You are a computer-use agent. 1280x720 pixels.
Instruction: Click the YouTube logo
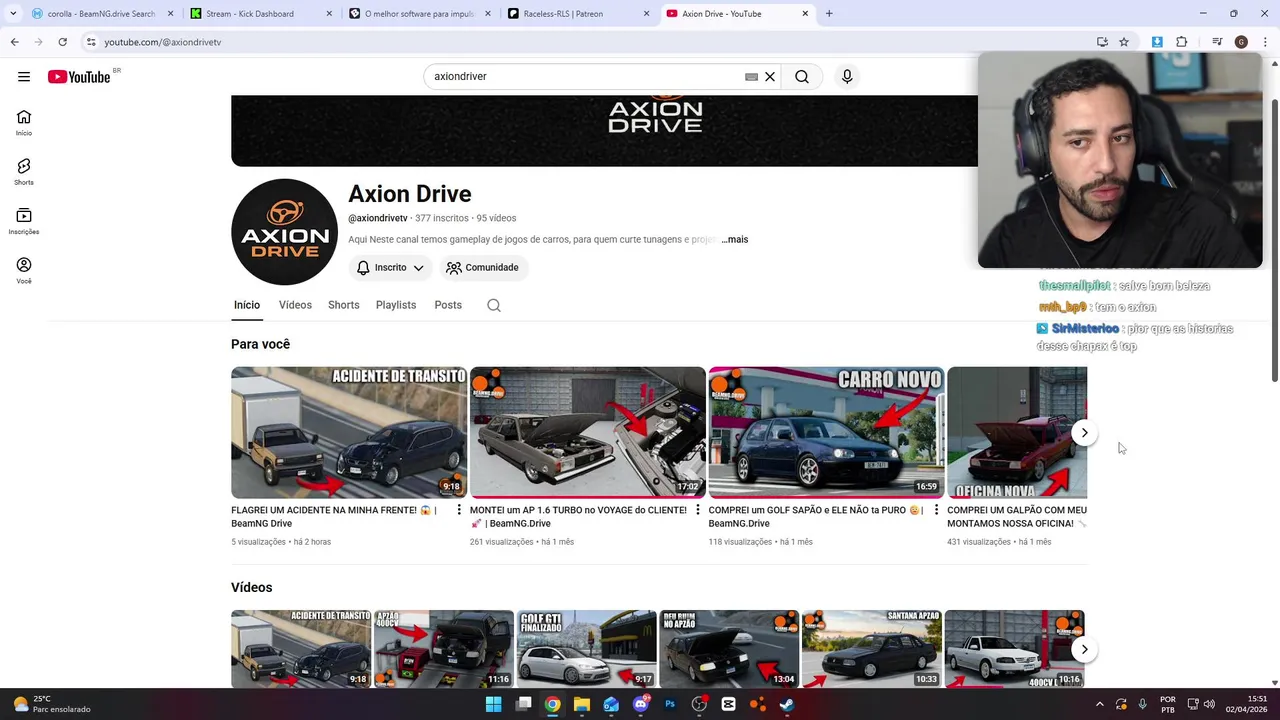[79, 77]
